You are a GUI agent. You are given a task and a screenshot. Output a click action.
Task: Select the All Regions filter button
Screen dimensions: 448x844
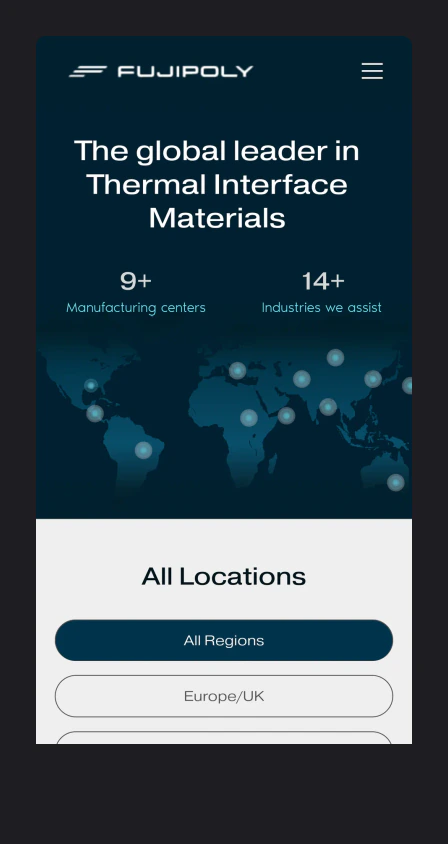[224, 640]
